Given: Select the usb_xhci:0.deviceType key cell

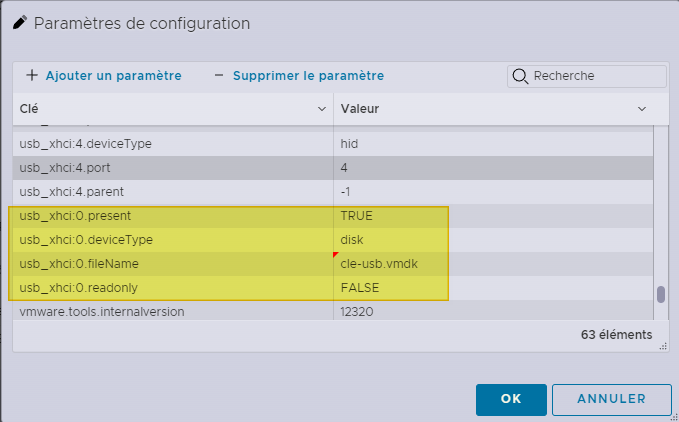Looking at the screenshot, I should (86, 239).
